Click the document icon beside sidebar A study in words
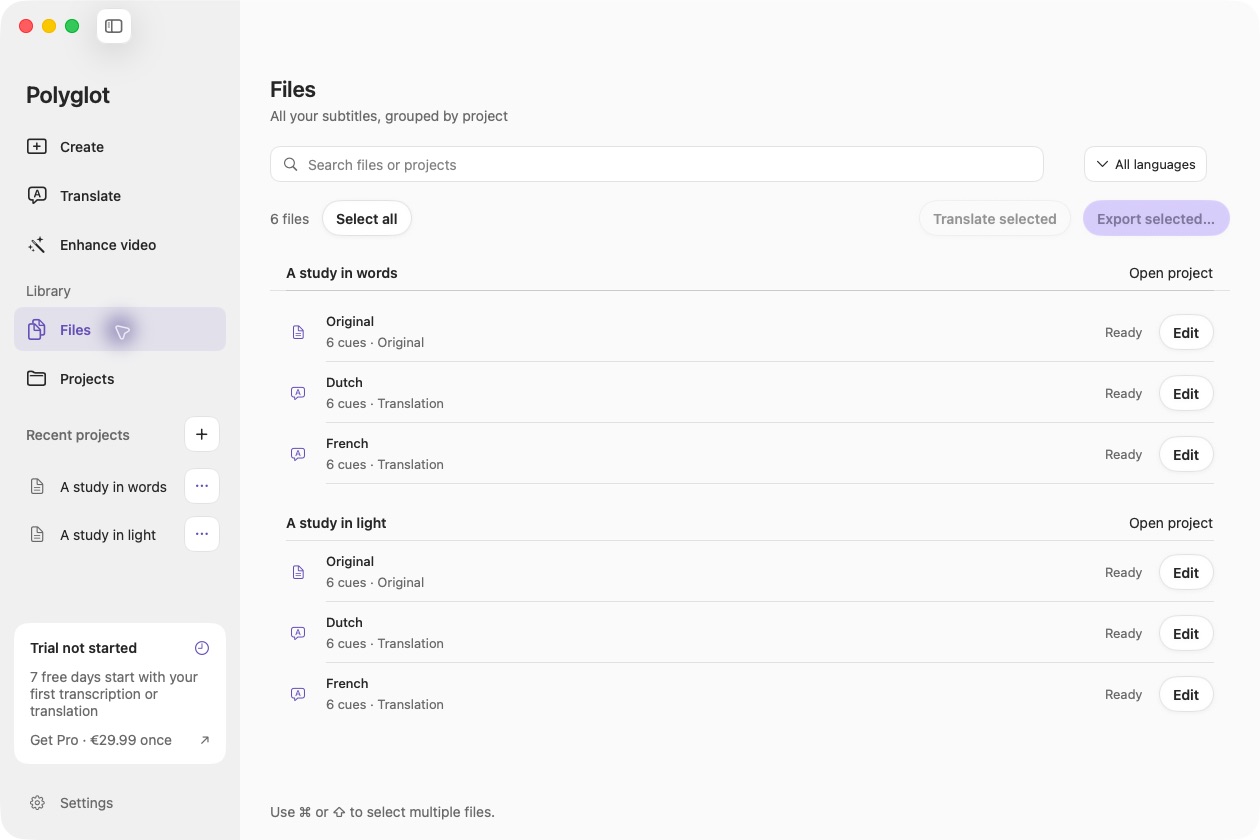 (x=37, y=487)
